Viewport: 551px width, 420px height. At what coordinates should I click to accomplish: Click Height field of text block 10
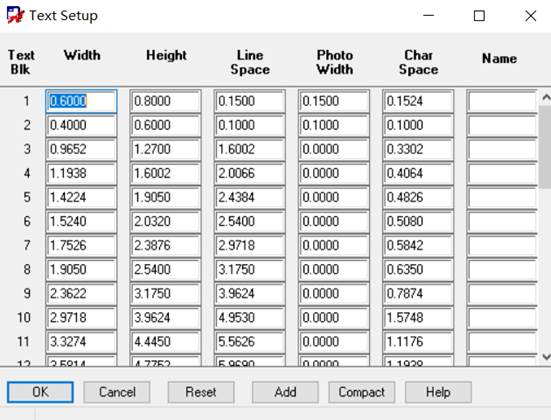[x=166, y=318]
